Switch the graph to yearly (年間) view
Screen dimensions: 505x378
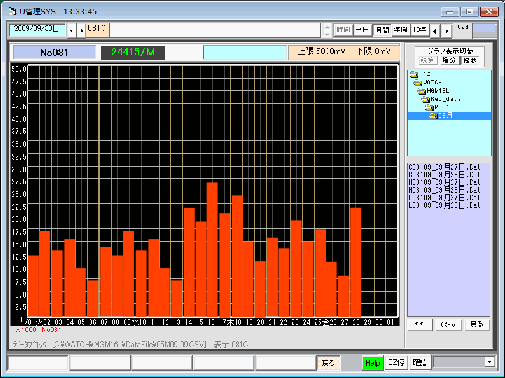(x=400, y=30)
